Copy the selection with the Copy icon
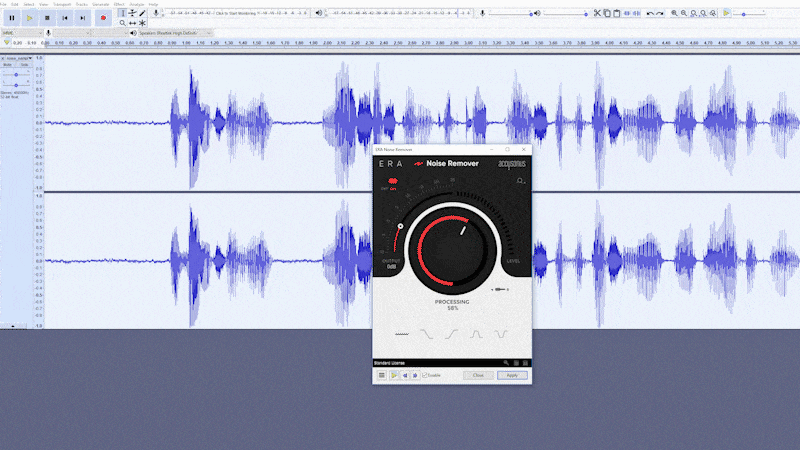 click(x=607, y=13)
